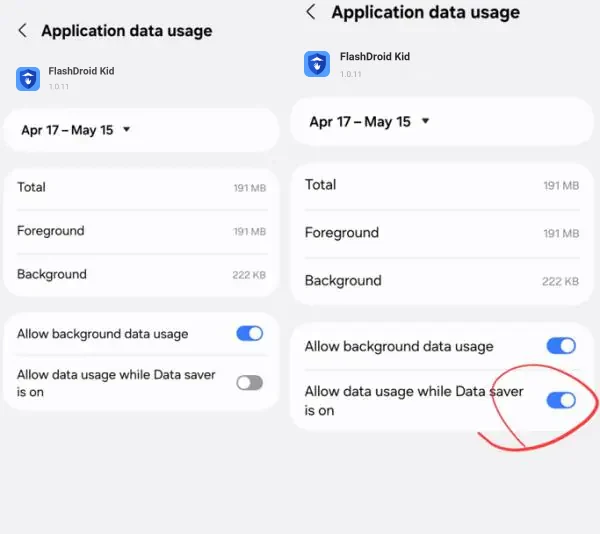Viewport: 600px width, 534px height.
Task: Select Total row in left screenshot
Action: tap(142, 187)
